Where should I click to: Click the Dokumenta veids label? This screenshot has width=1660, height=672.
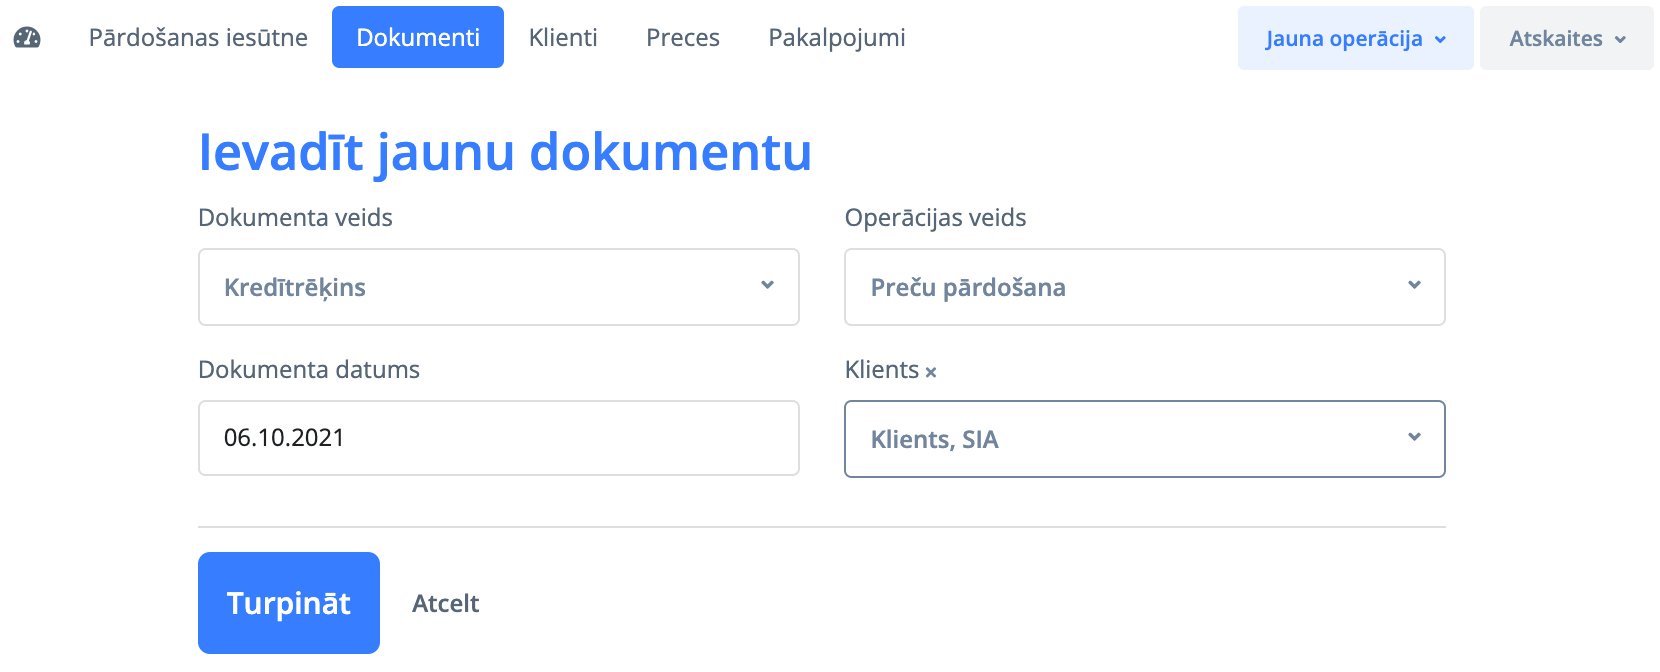[295, 218]
